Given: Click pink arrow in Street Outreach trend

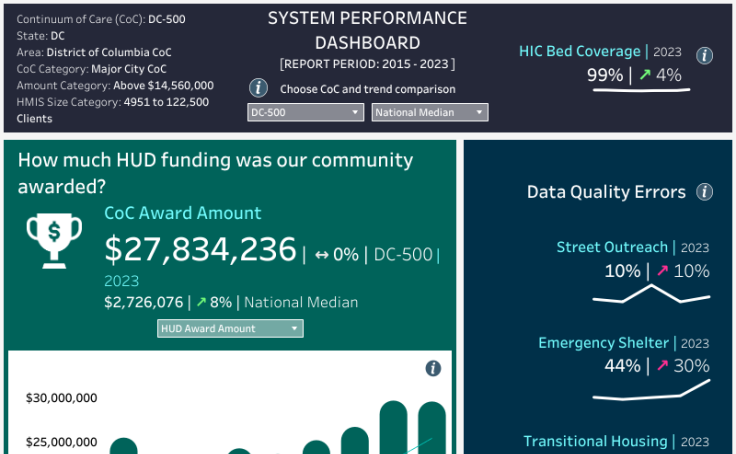Looking at the screenshot, I should (x=661, y=271).
